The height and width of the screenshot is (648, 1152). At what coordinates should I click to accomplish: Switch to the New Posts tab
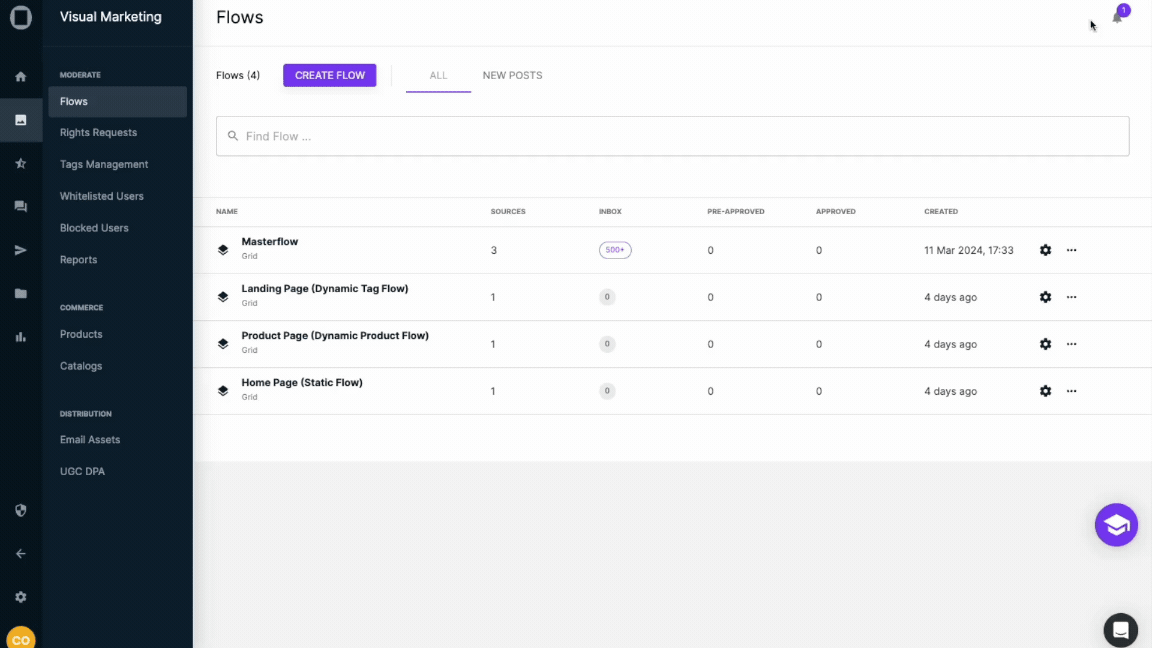click(x=512, y=76)
